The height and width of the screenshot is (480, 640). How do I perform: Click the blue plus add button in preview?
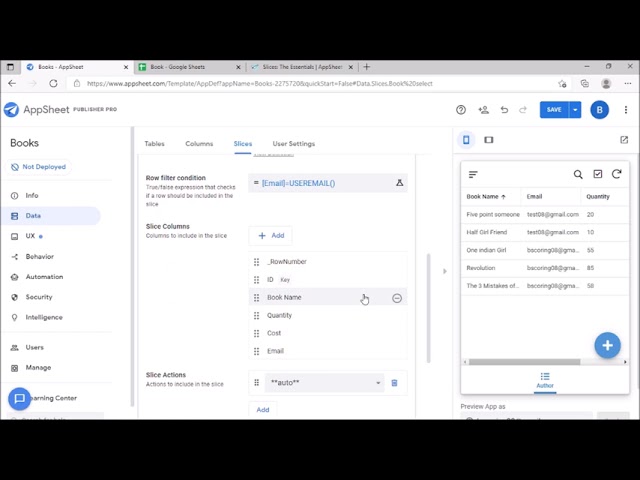[607, 345]
